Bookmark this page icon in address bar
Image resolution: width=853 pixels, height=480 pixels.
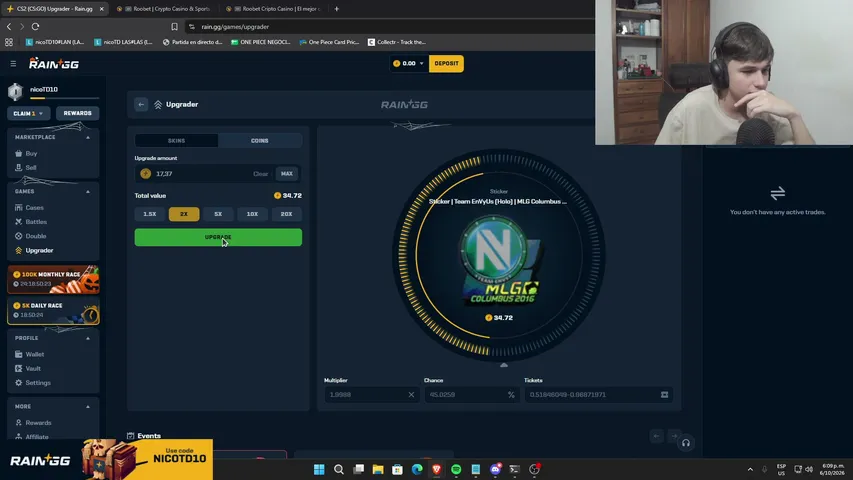pyautogui.click(x=174, y=26)
